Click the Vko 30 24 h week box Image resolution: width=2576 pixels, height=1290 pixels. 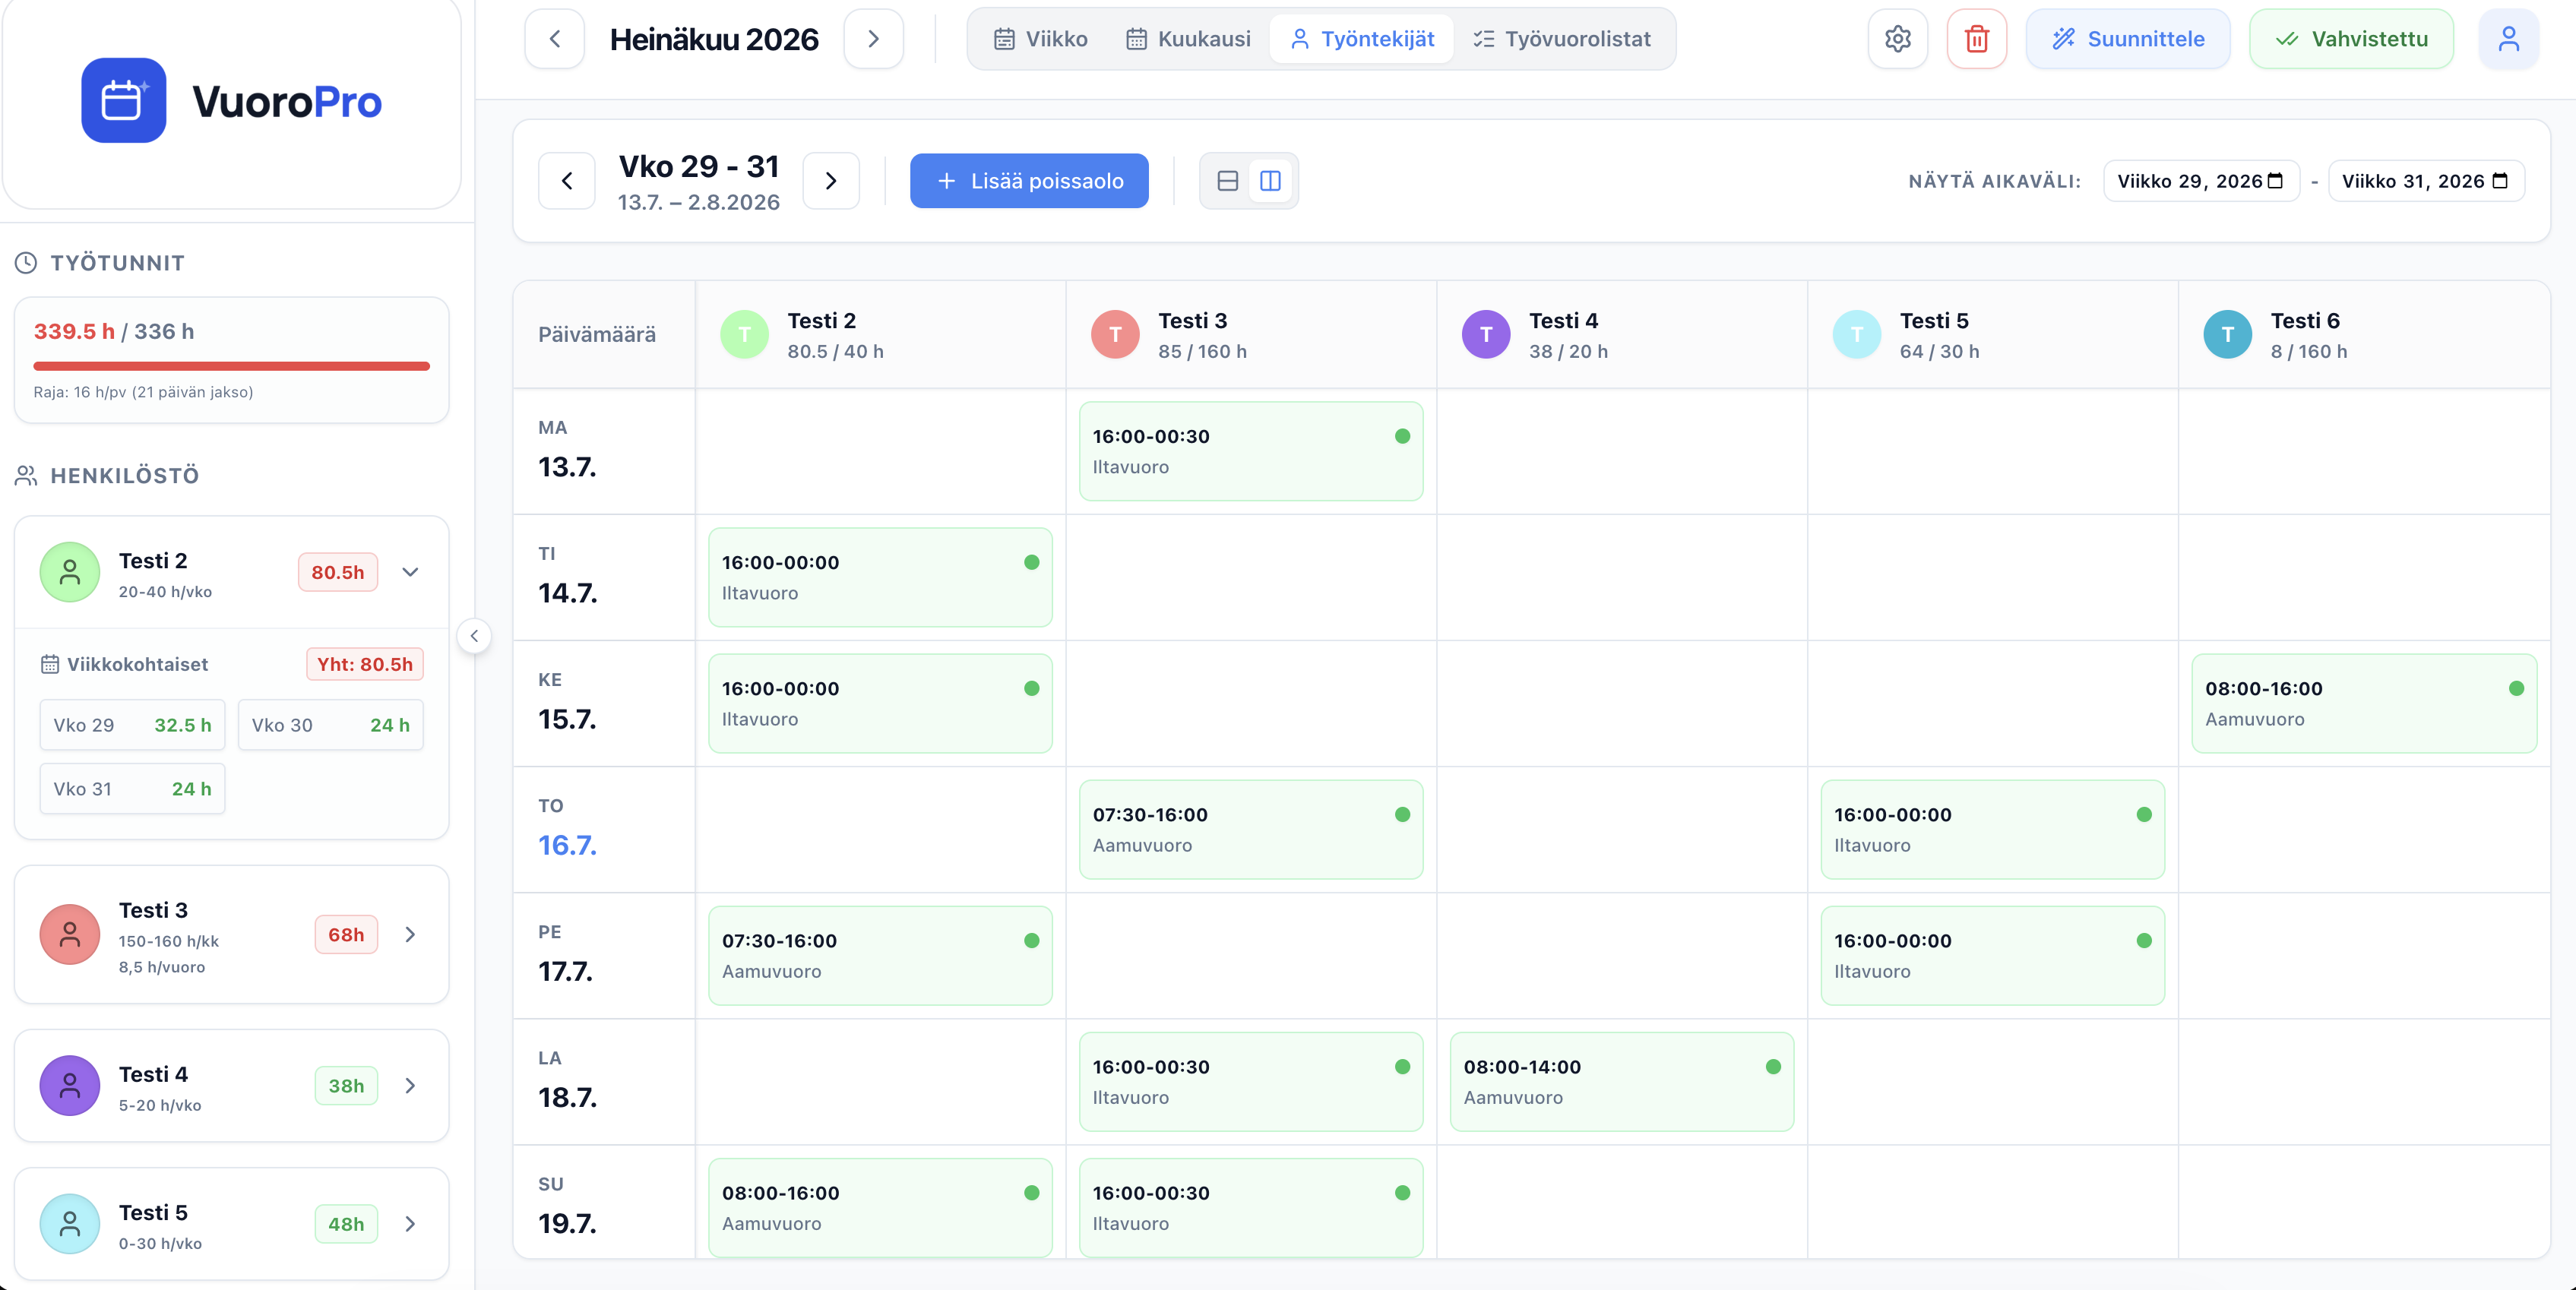330,725
